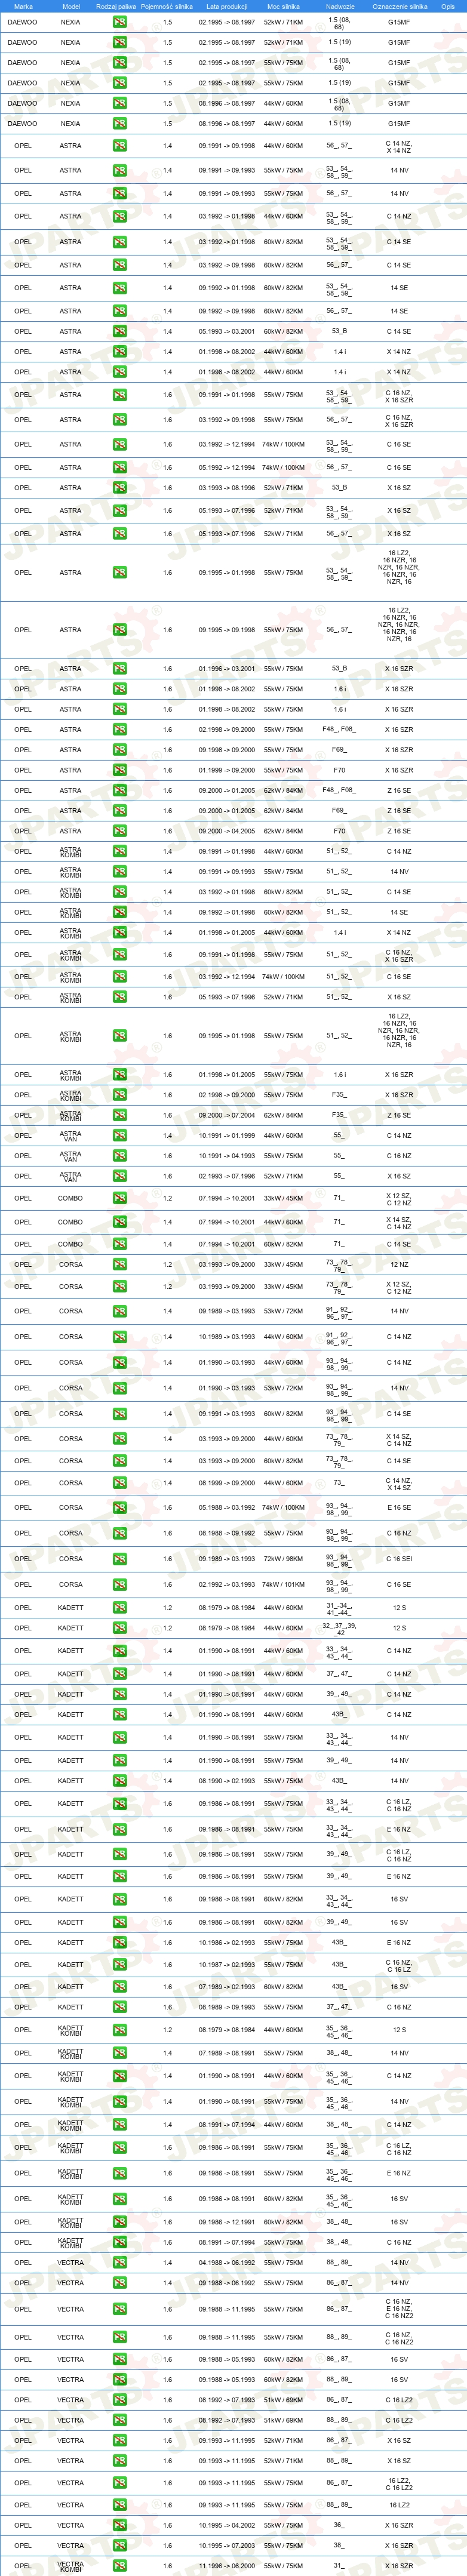The image size is (467, 2576).
Task: Select fuel icon in CORSA C 16 SEI row
Action: point(119,1559)
